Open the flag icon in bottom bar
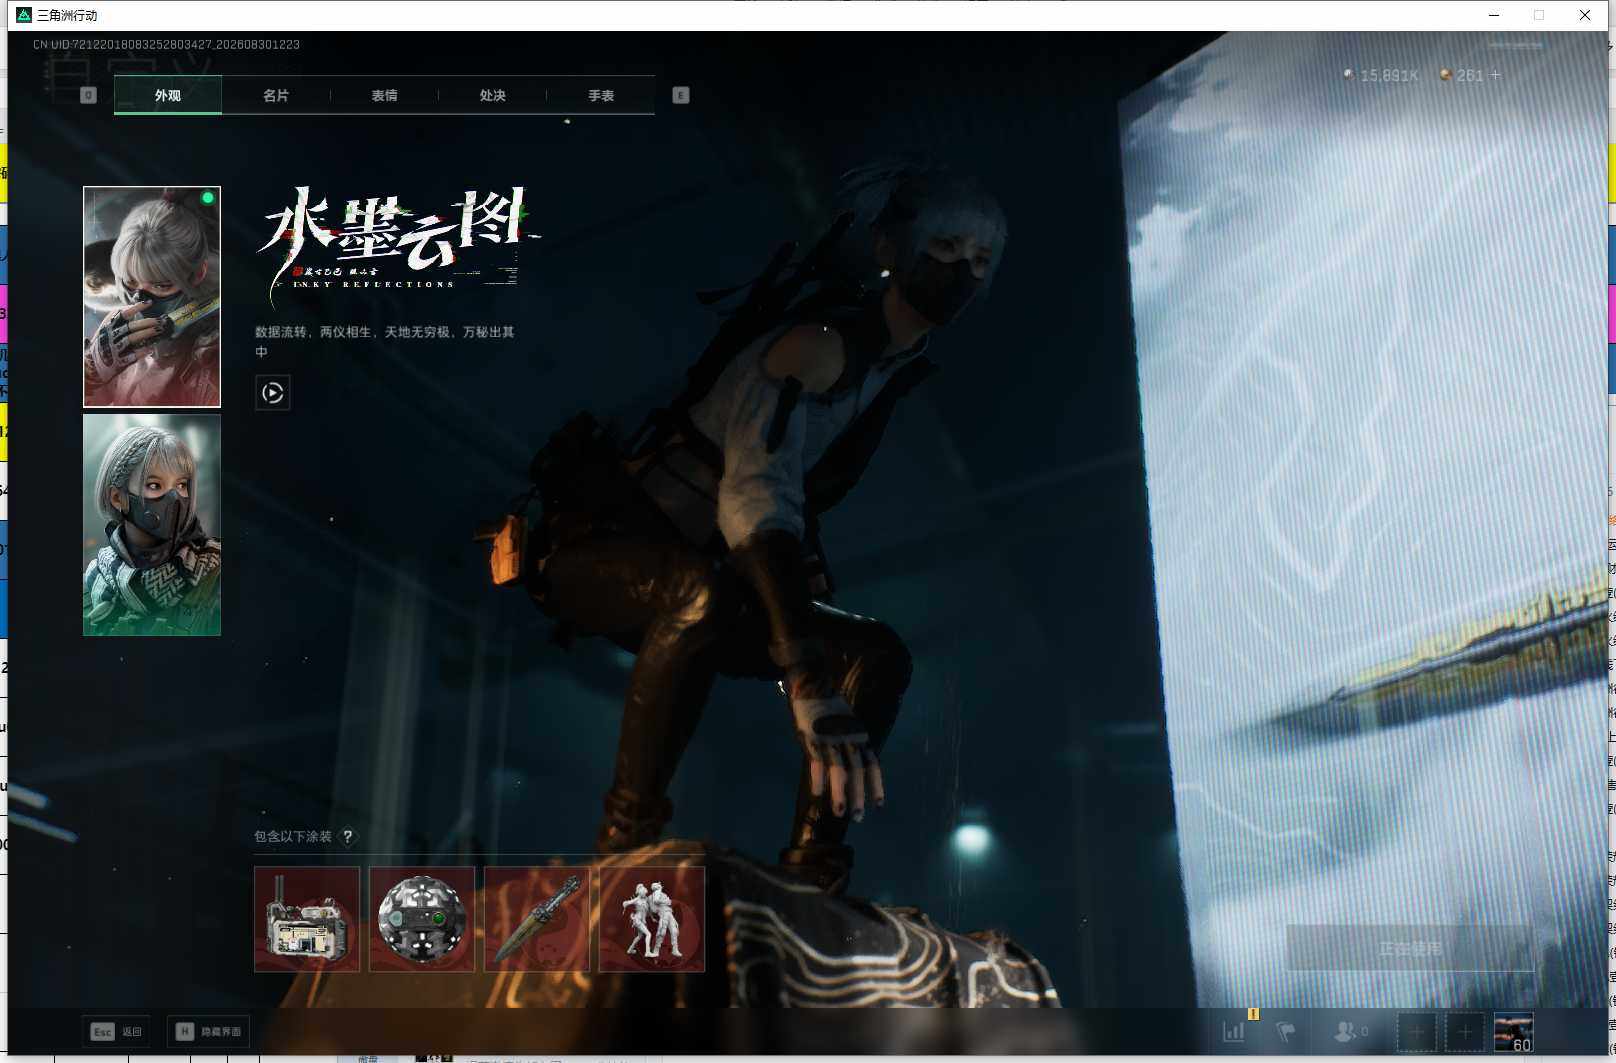 [x=1286, y=1031]
